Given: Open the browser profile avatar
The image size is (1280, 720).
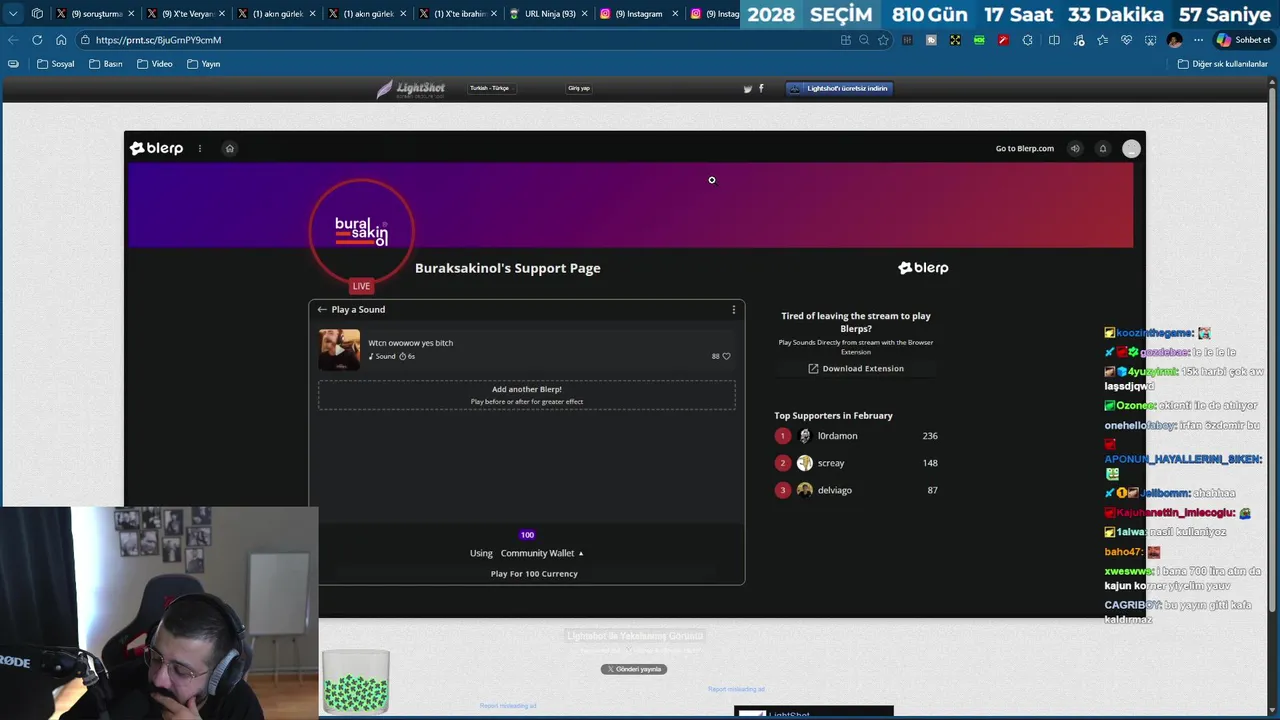Looking at the screenshot, I should 1174,40.
